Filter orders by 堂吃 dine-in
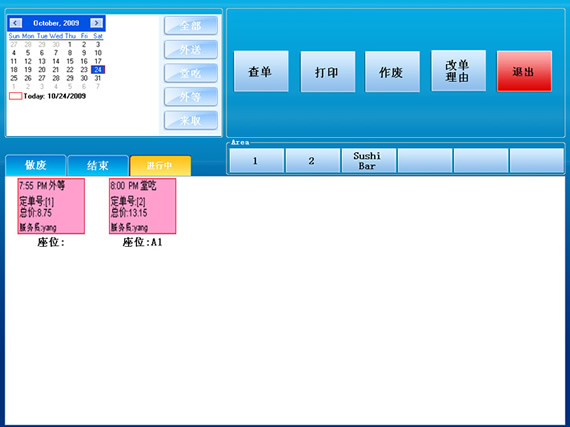This screenshot has height=427, width=570. (191, 73)
